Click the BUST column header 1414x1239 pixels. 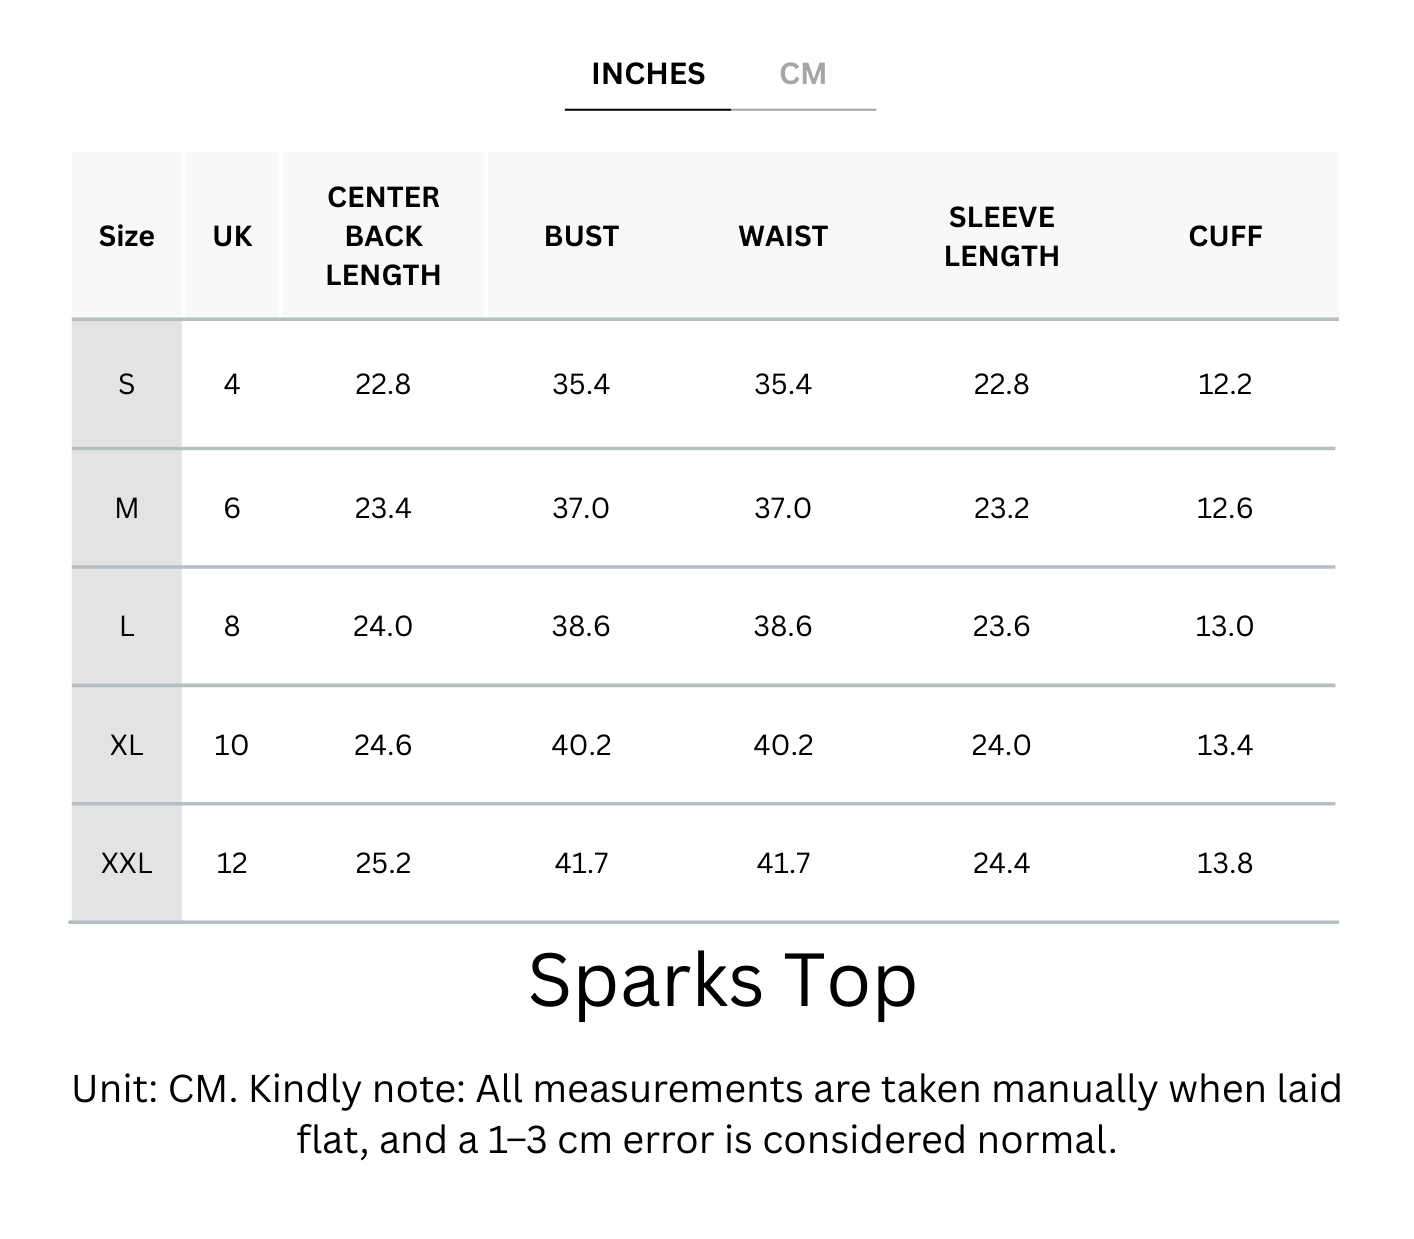[581, 237]
